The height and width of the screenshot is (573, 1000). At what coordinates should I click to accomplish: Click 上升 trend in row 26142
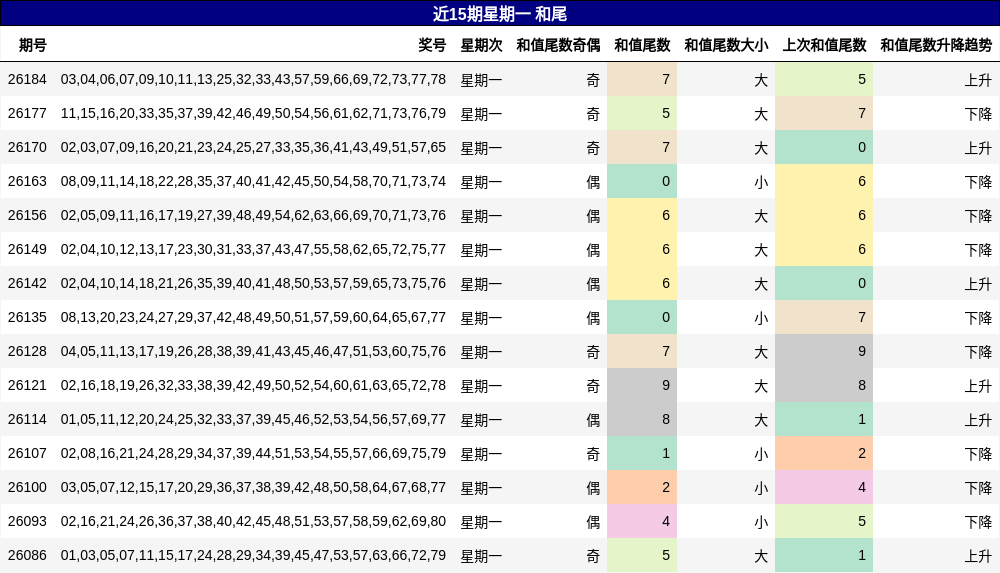pos(978,284)
